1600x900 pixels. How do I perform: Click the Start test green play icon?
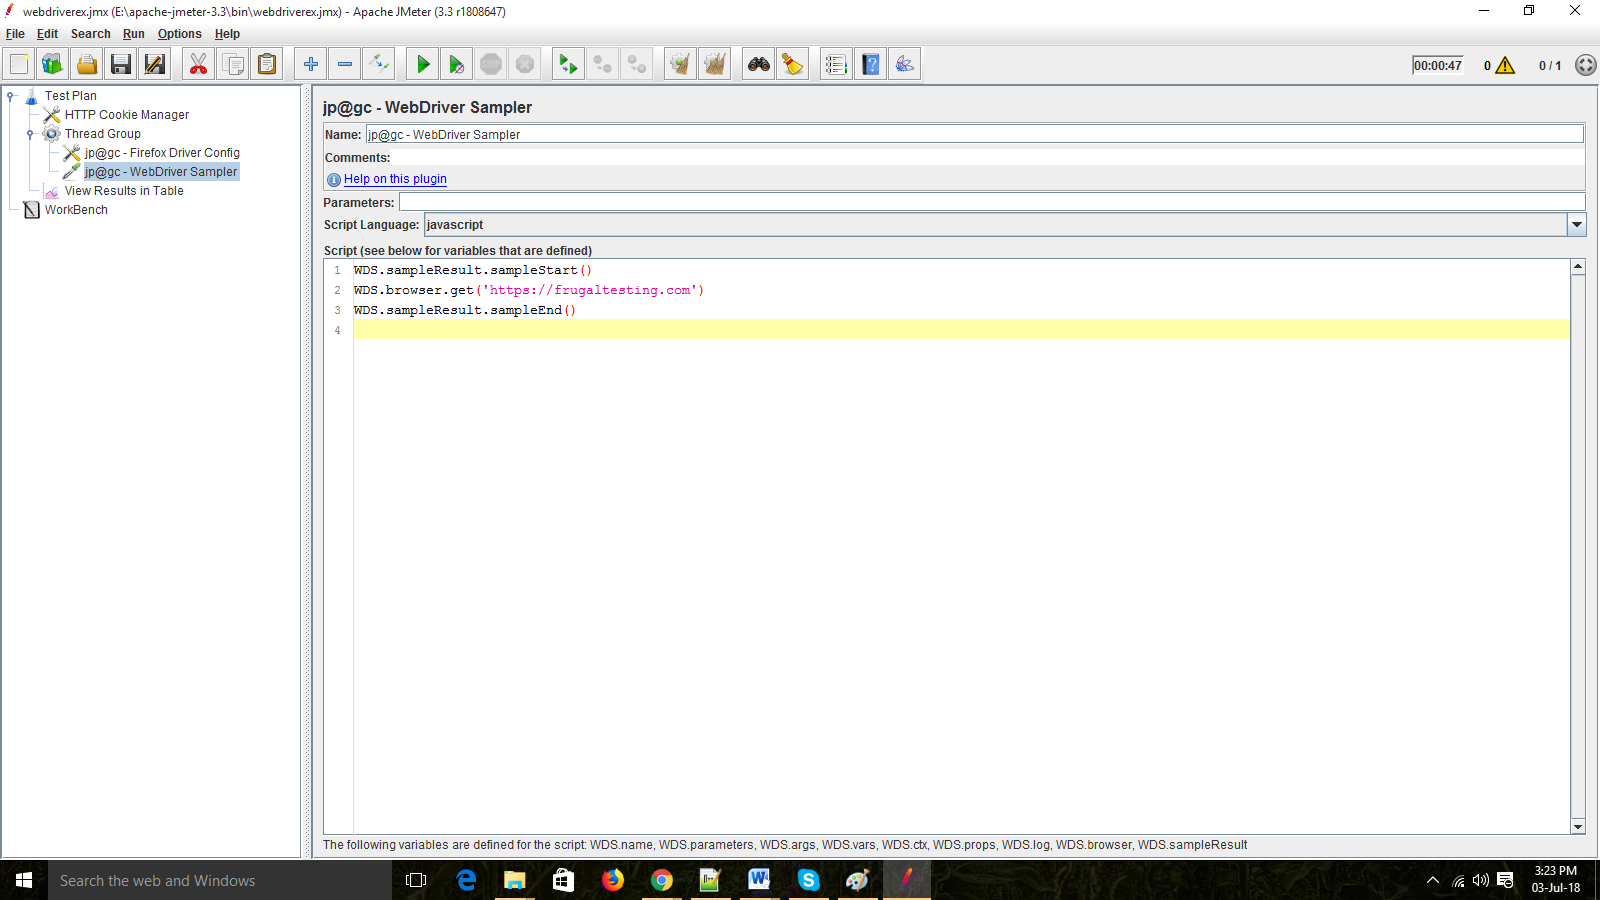click(x=422, y=65)
